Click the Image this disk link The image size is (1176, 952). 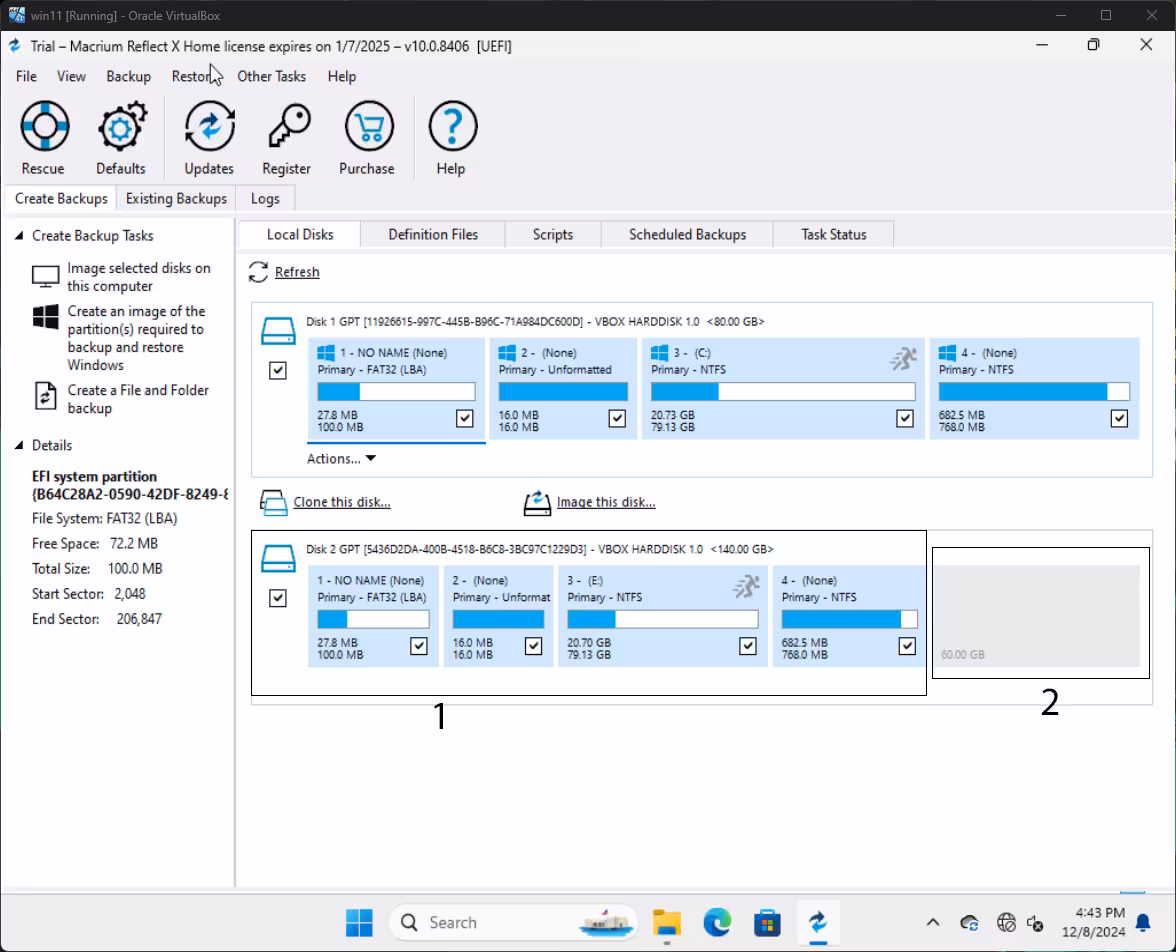[x=606, y=503]
